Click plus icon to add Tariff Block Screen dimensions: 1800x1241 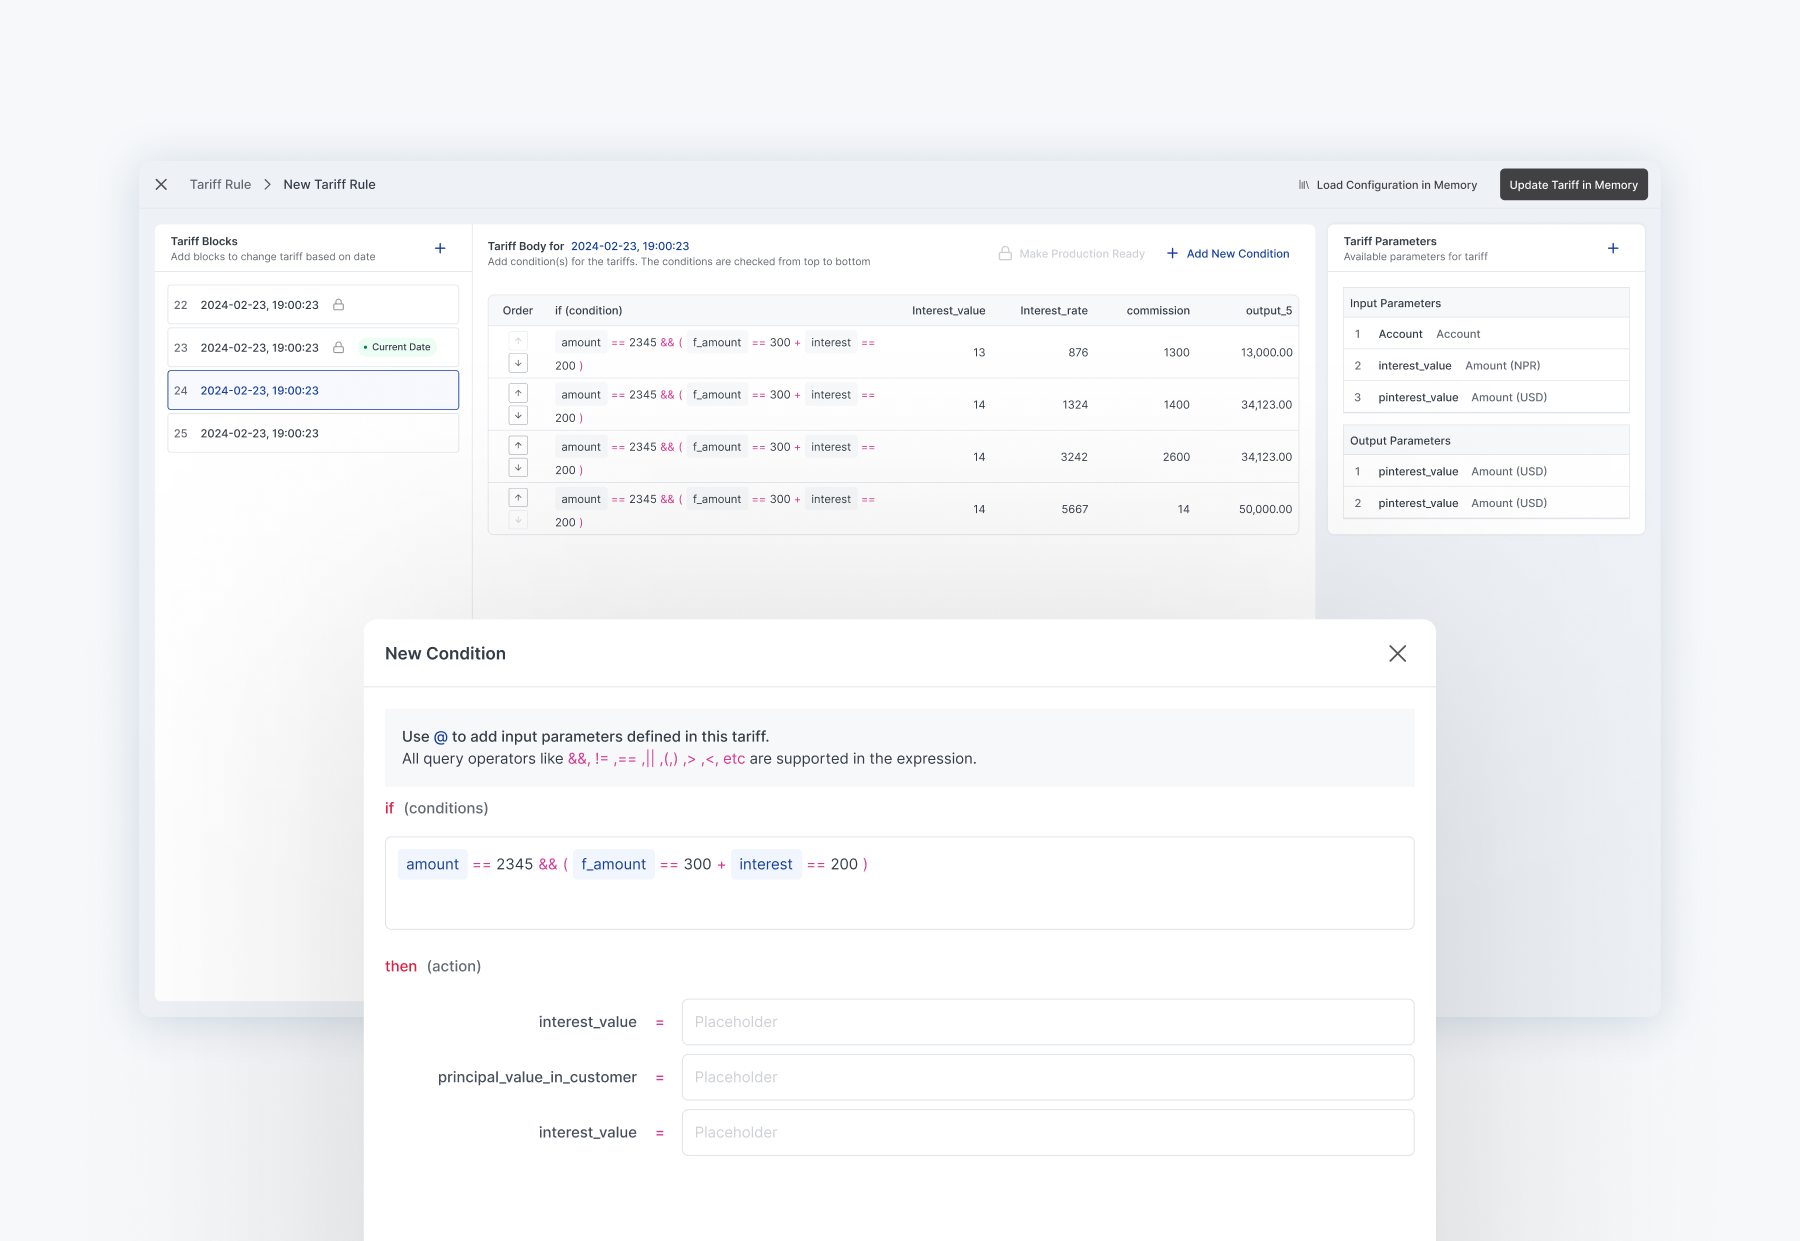(440, 248)
